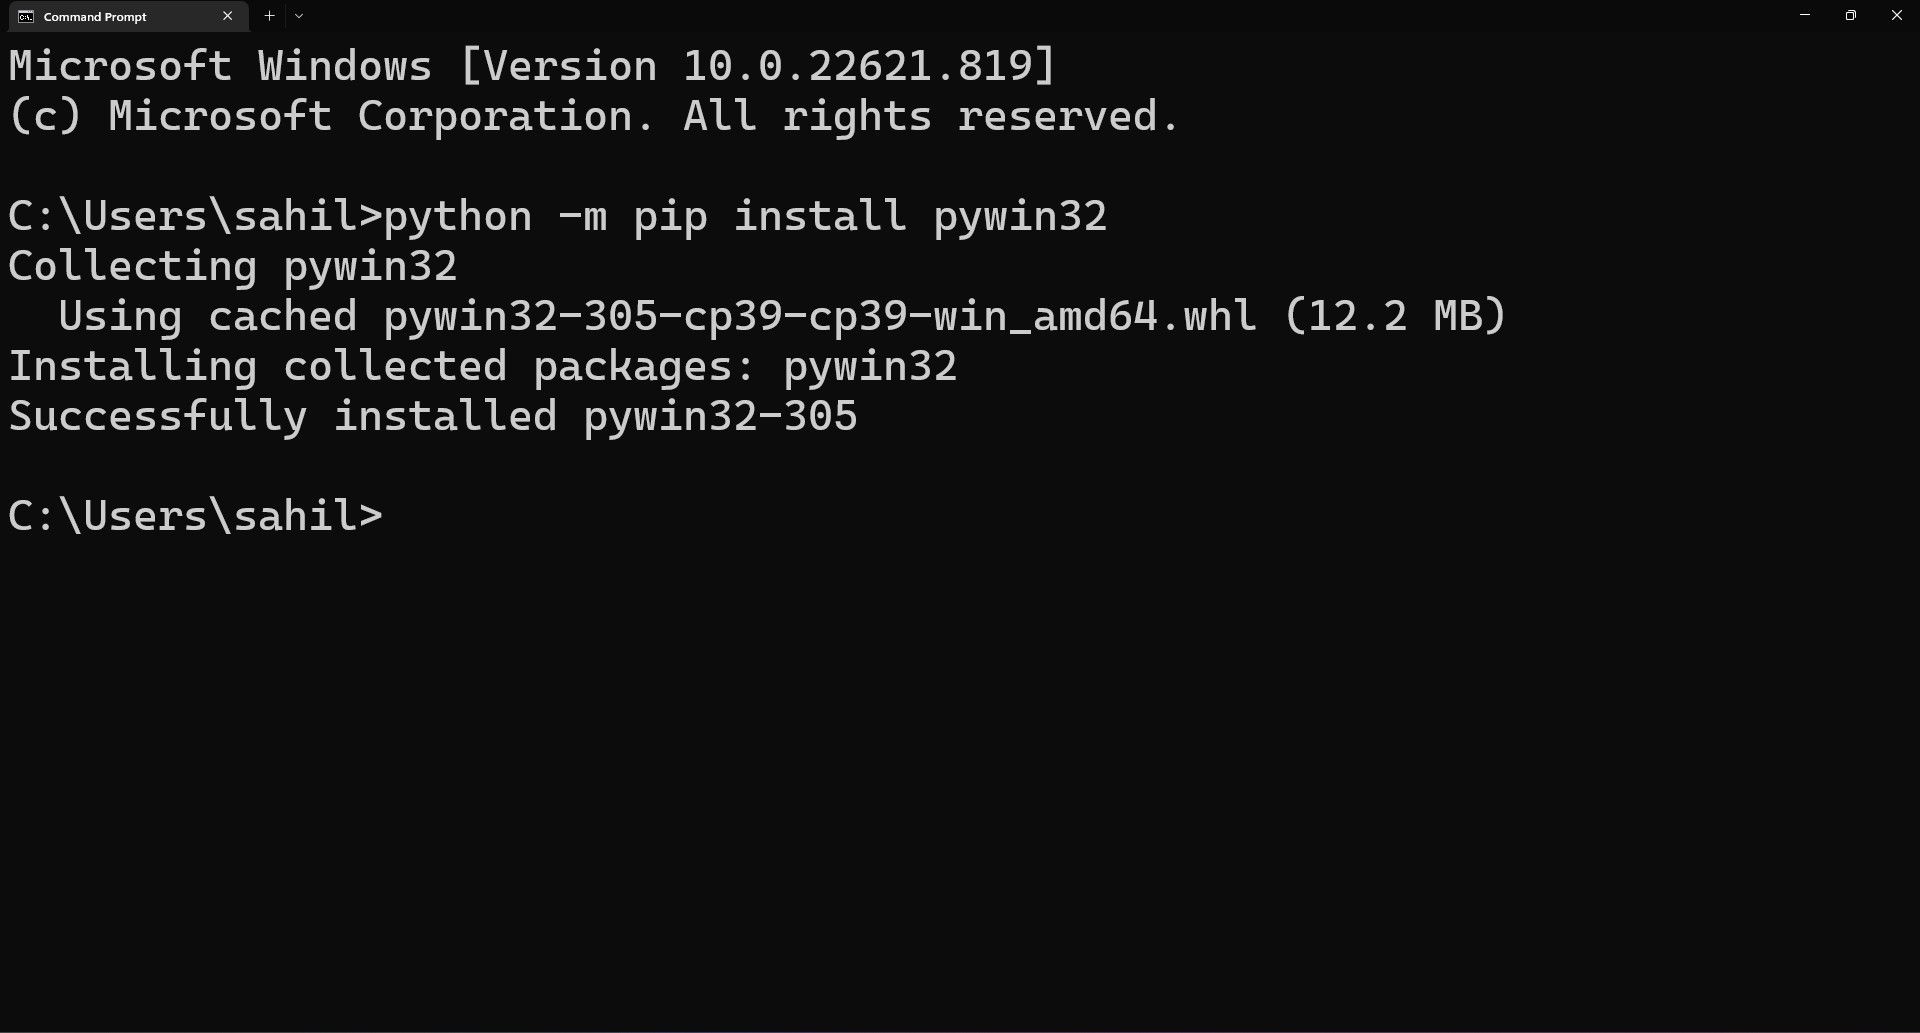Click the active command prompt line
Viewport: 1920px width, 1033px height.
[196, 513]
